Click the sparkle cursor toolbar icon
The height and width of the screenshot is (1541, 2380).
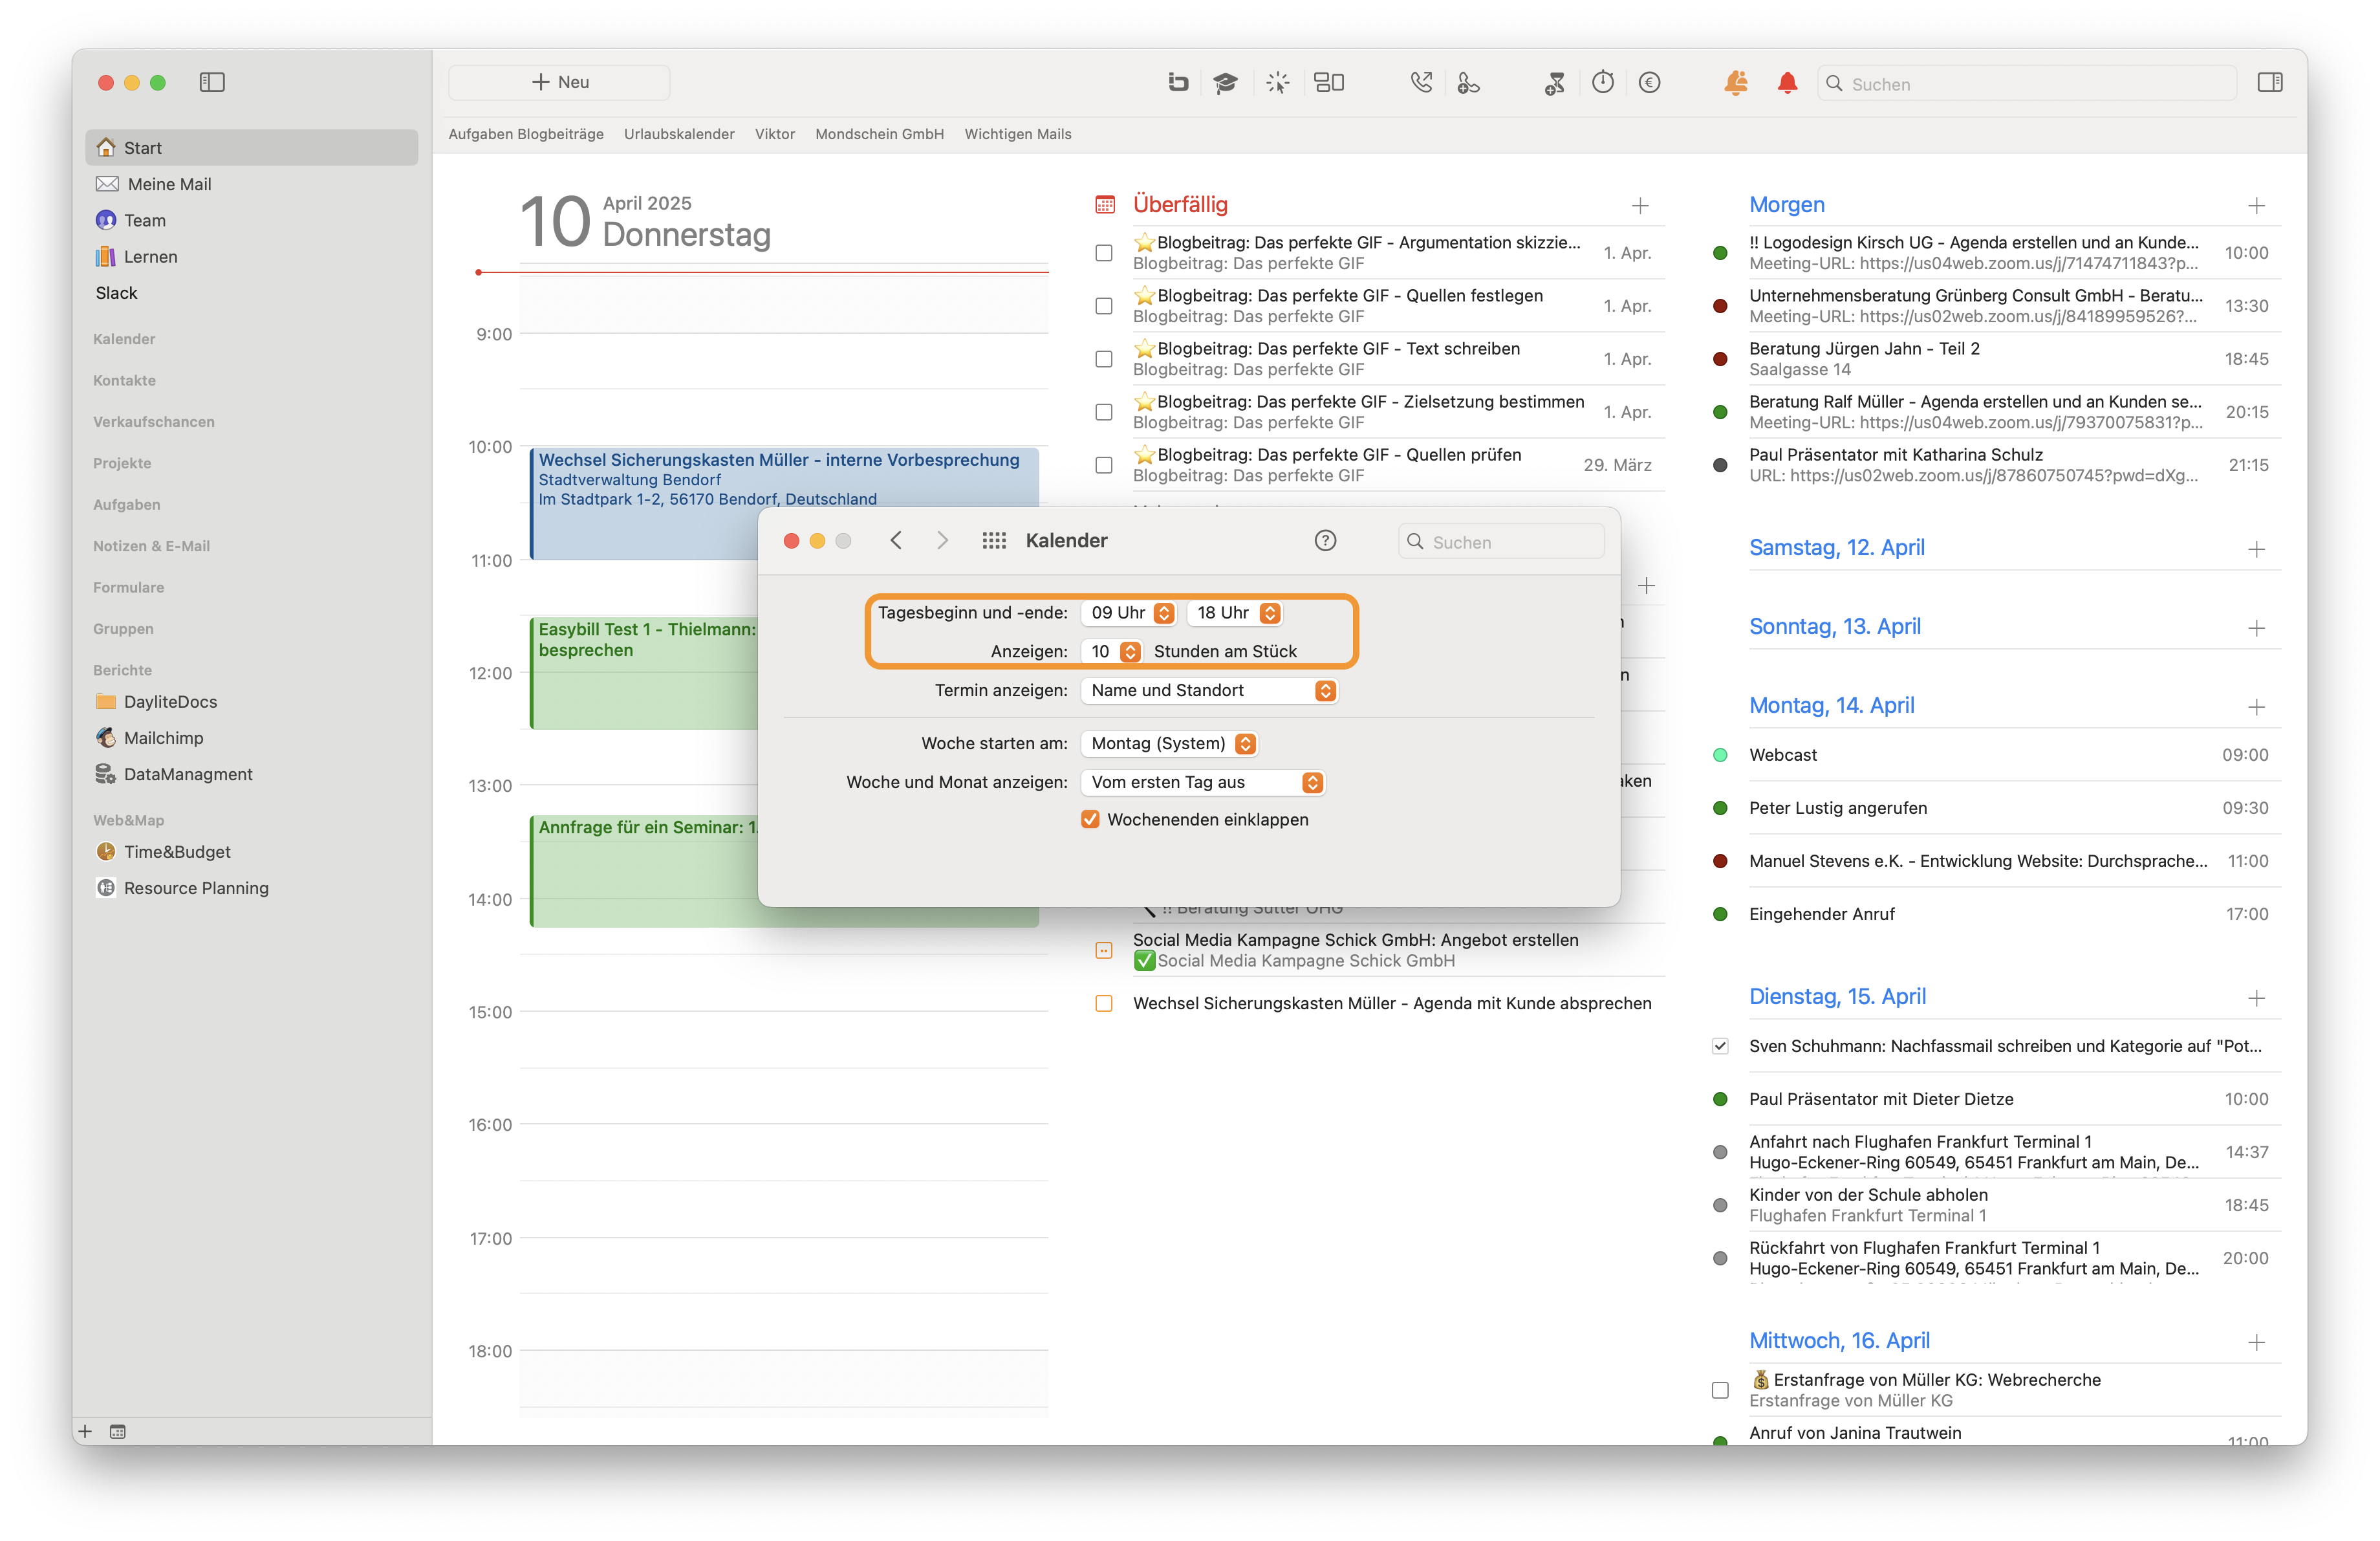[x=1277, y=82]
